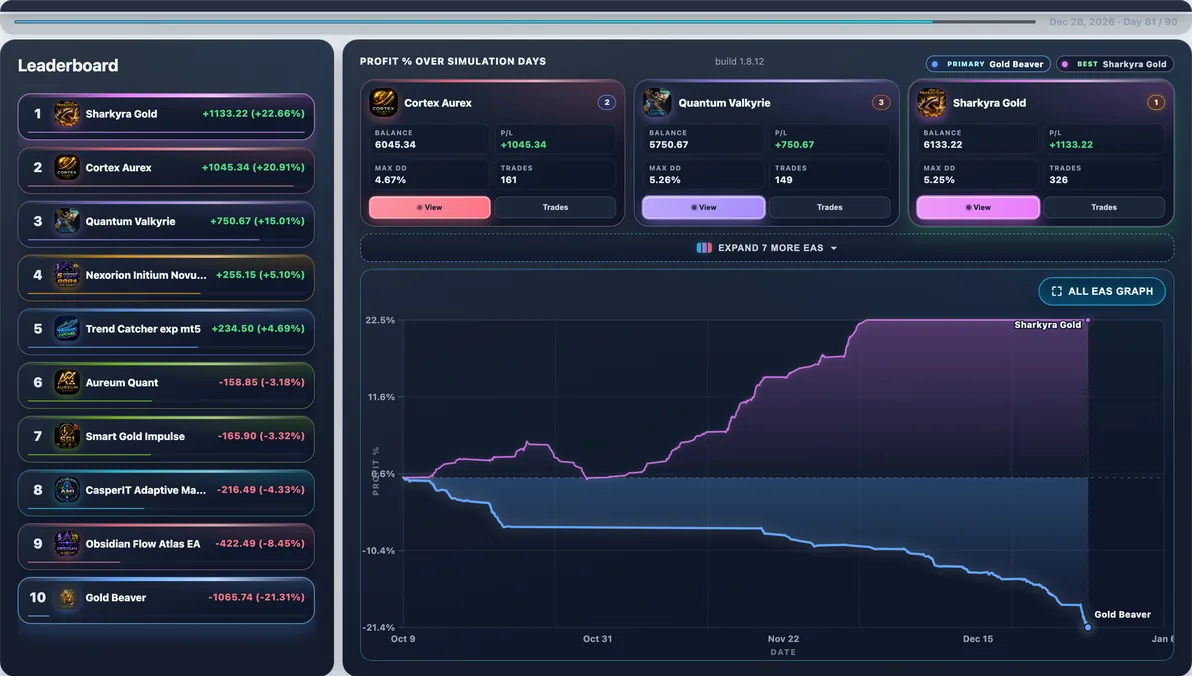Open the All EAs Graph view
The height and width of the screenshot is (676, 1192).
(1102, 291)
